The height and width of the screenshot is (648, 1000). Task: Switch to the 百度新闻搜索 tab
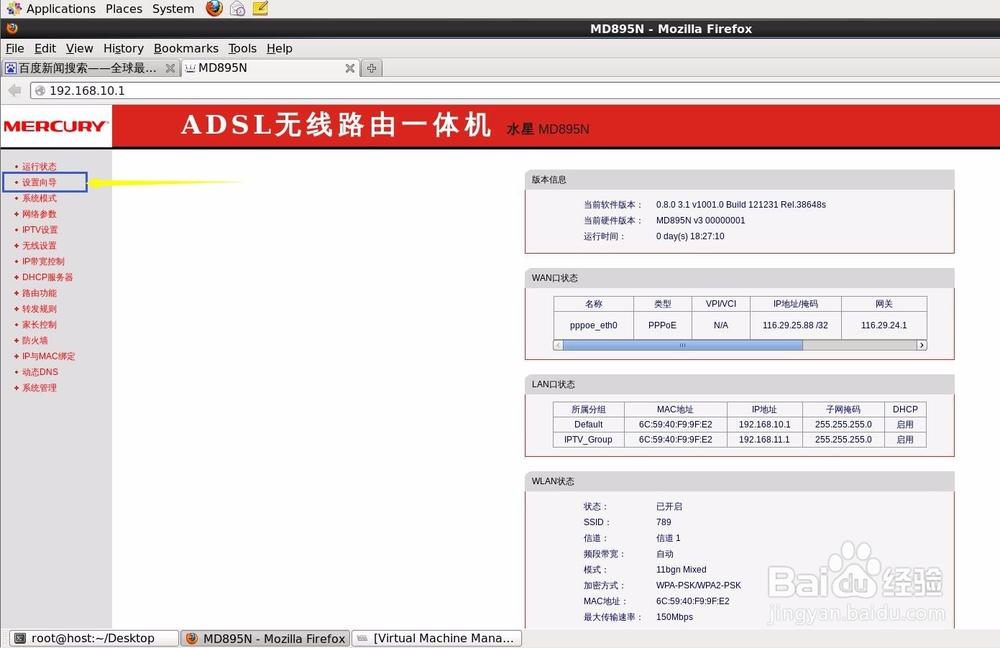pos(89,68)
